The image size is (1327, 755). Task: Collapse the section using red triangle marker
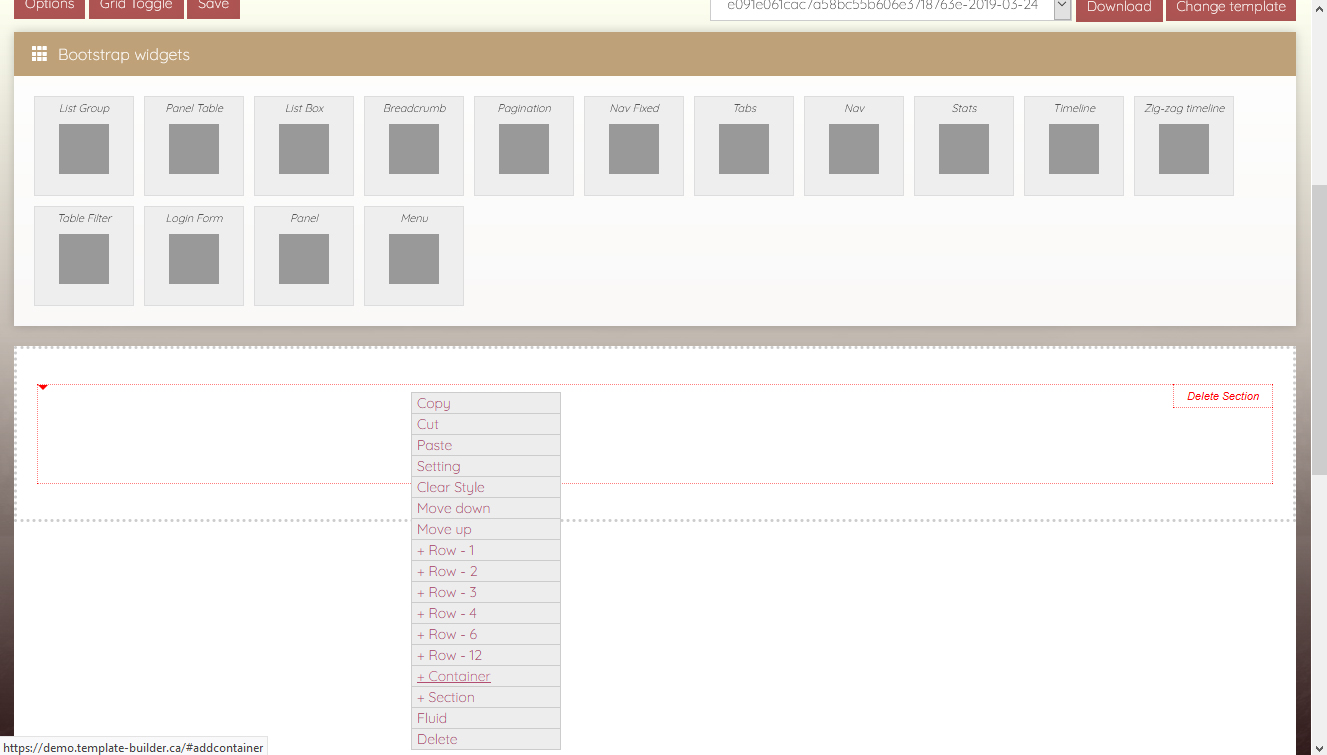(x=43, y=387)
